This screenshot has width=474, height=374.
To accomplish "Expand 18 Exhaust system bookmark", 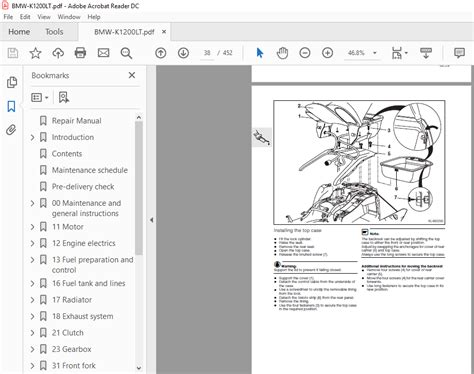I will click(32, 316).
